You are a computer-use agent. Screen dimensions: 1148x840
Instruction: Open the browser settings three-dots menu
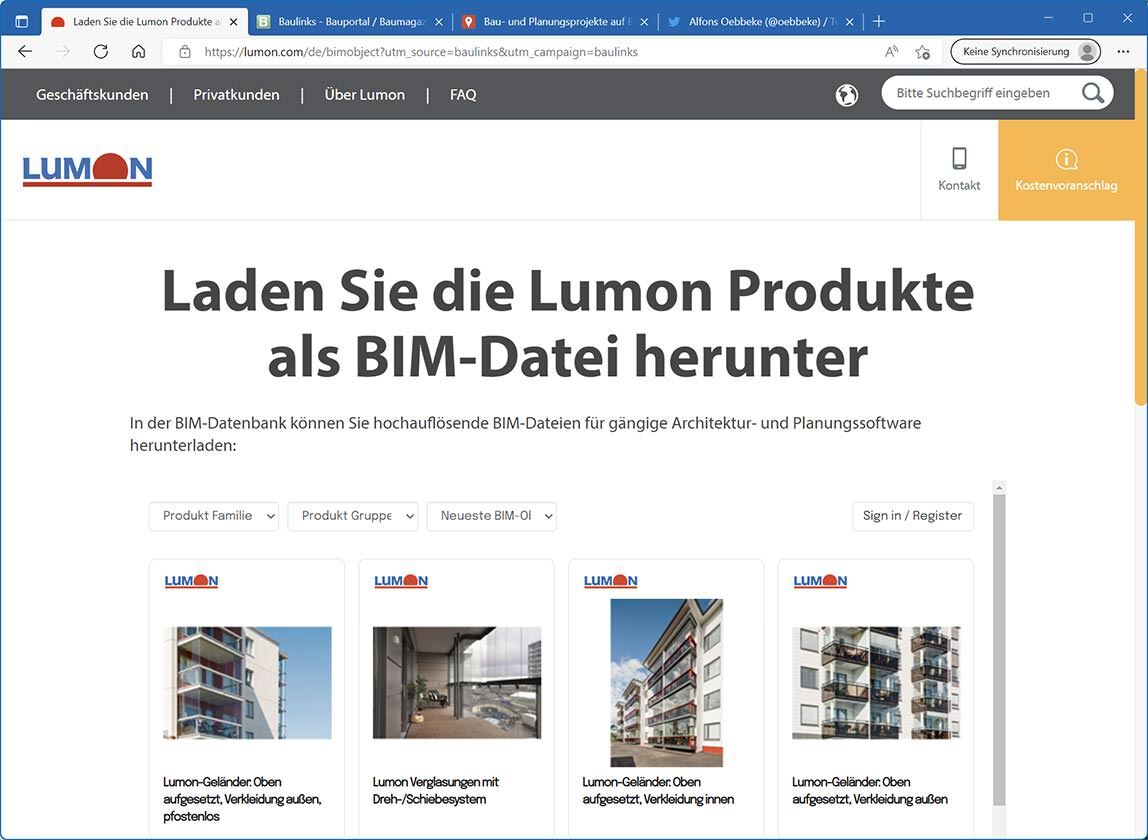[1123, 51]
